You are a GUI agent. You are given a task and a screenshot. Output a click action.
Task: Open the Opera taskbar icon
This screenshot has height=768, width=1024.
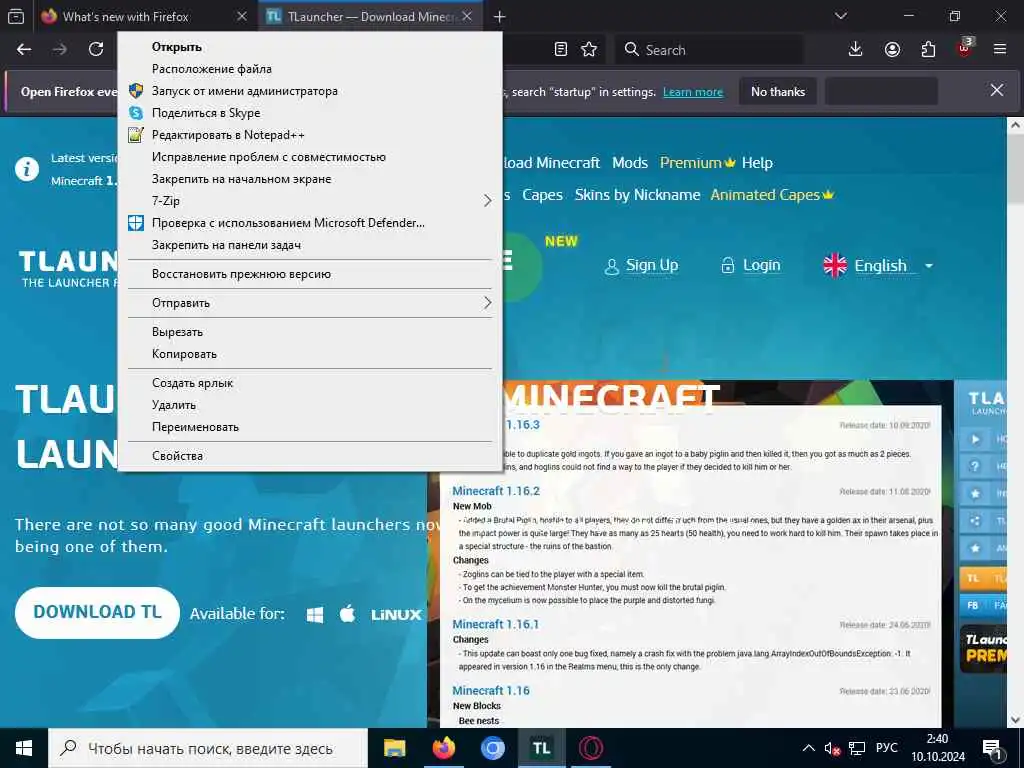590,748
